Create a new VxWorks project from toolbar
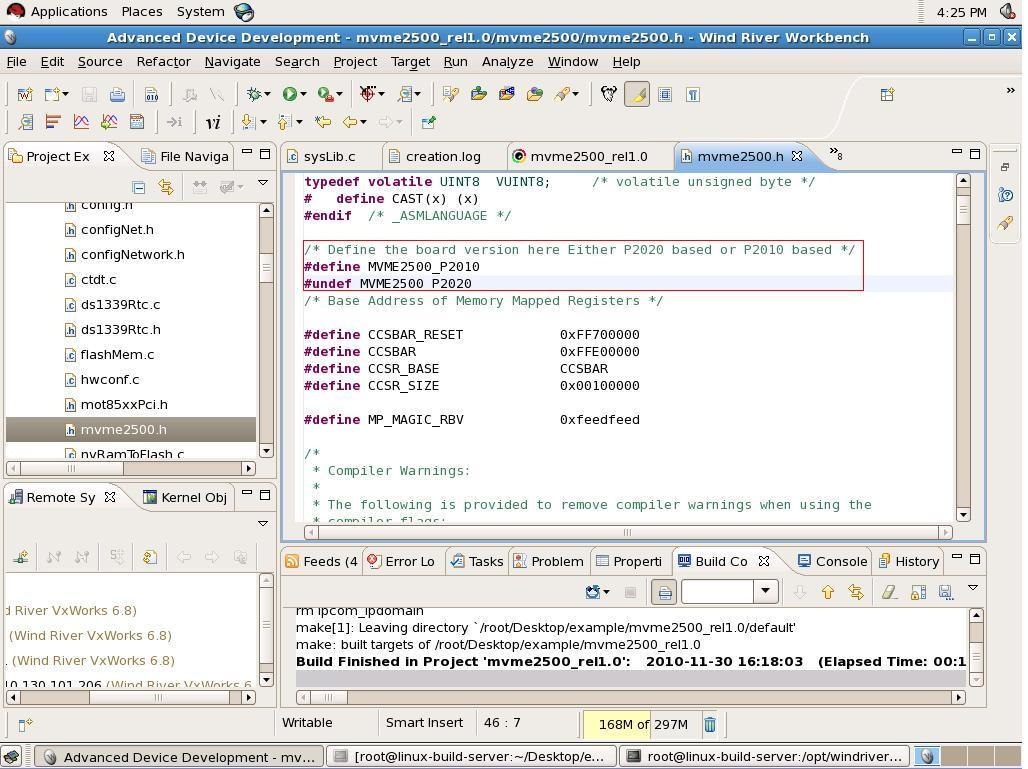Screen dimensions: 1028x769 pos(25,94)
